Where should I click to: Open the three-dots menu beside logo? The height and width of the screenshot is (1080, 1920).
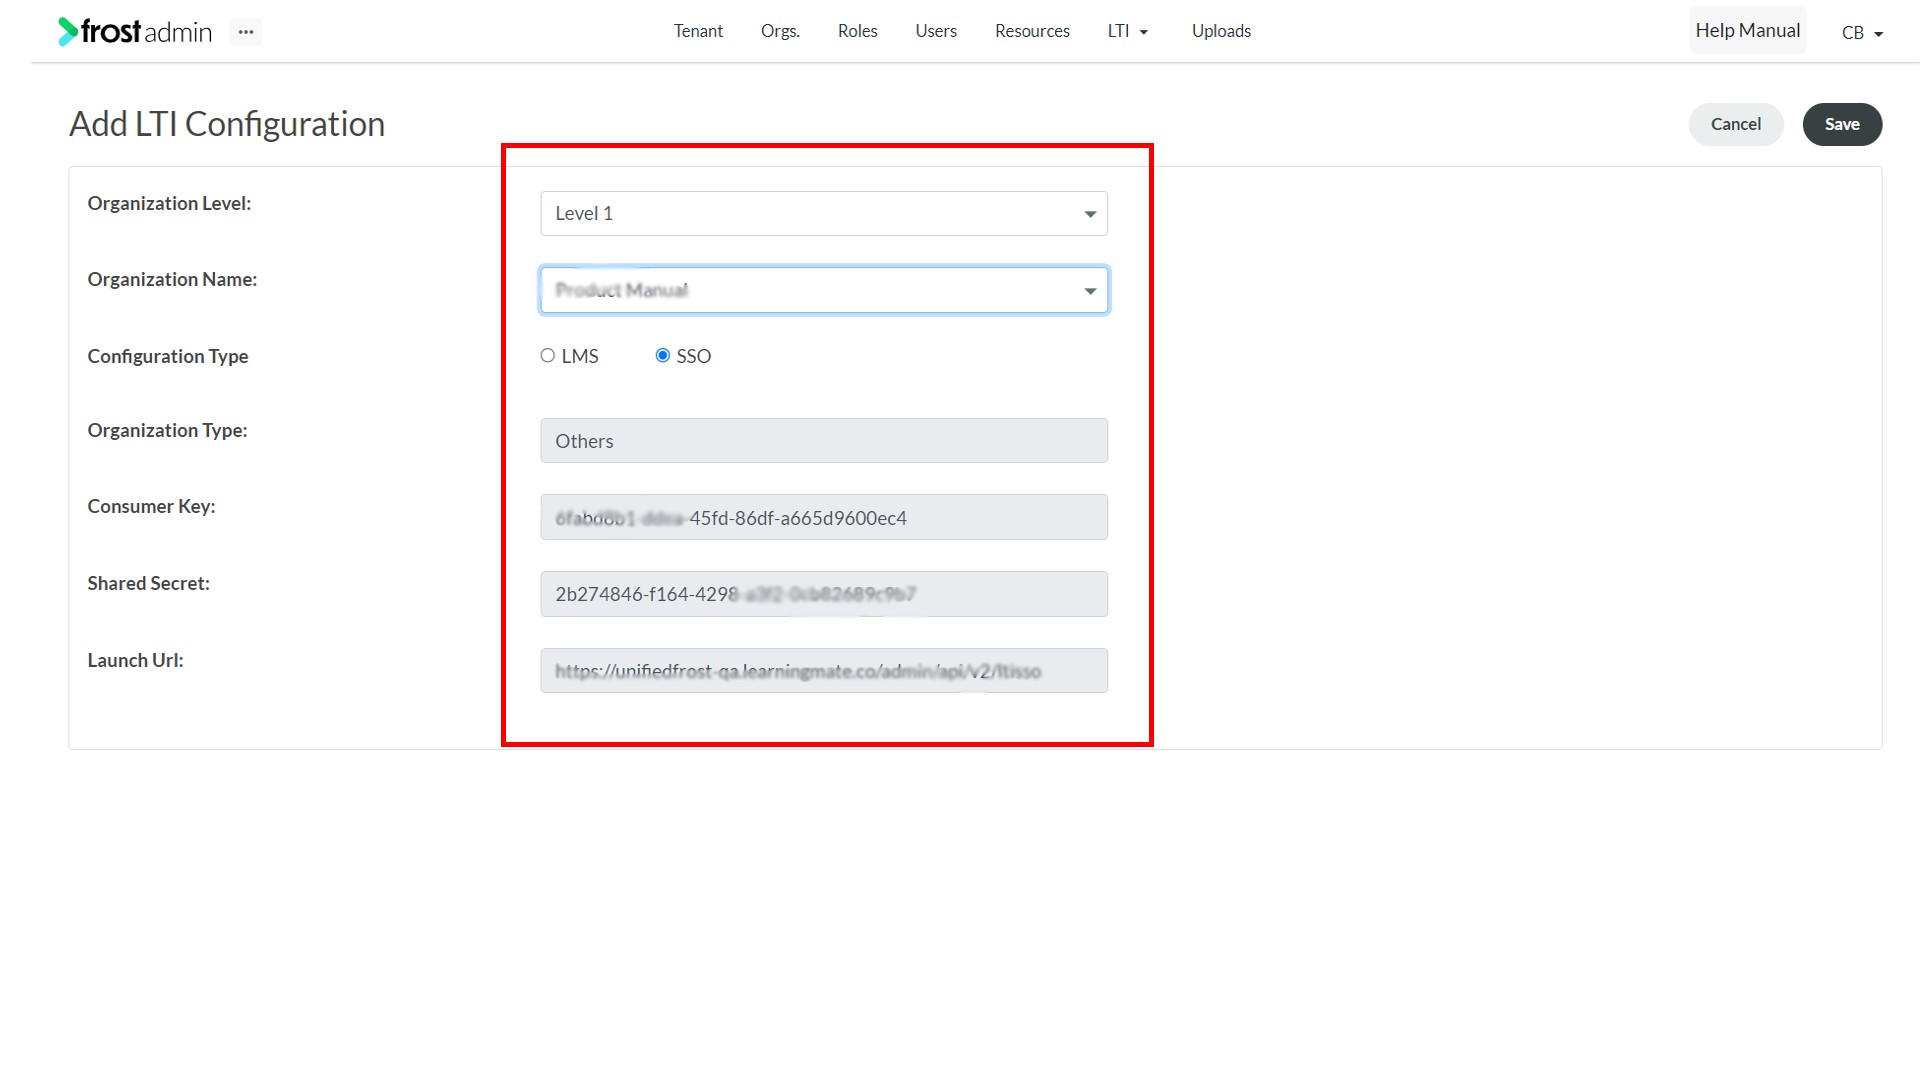tap(246, 32)
